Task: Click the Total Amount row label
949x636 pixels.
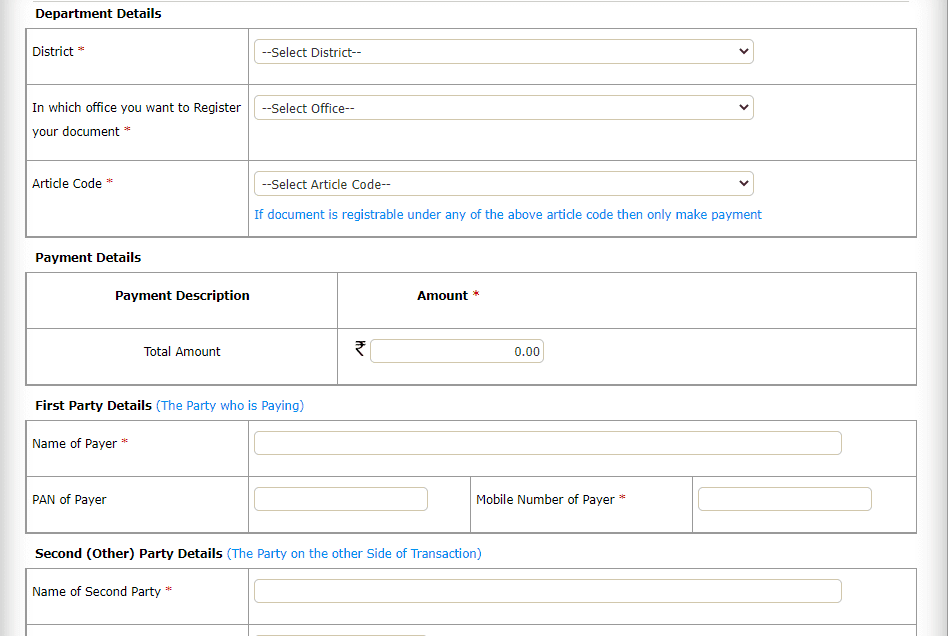Action: [x=182, y=352]
